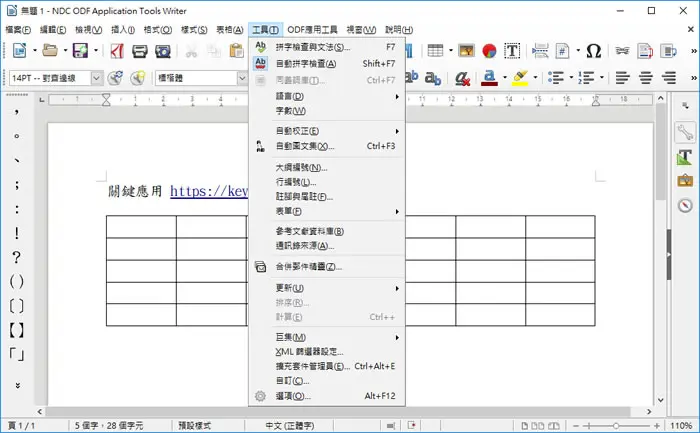
Task: Open font color dropdown arrow
Action: point(505,78)
